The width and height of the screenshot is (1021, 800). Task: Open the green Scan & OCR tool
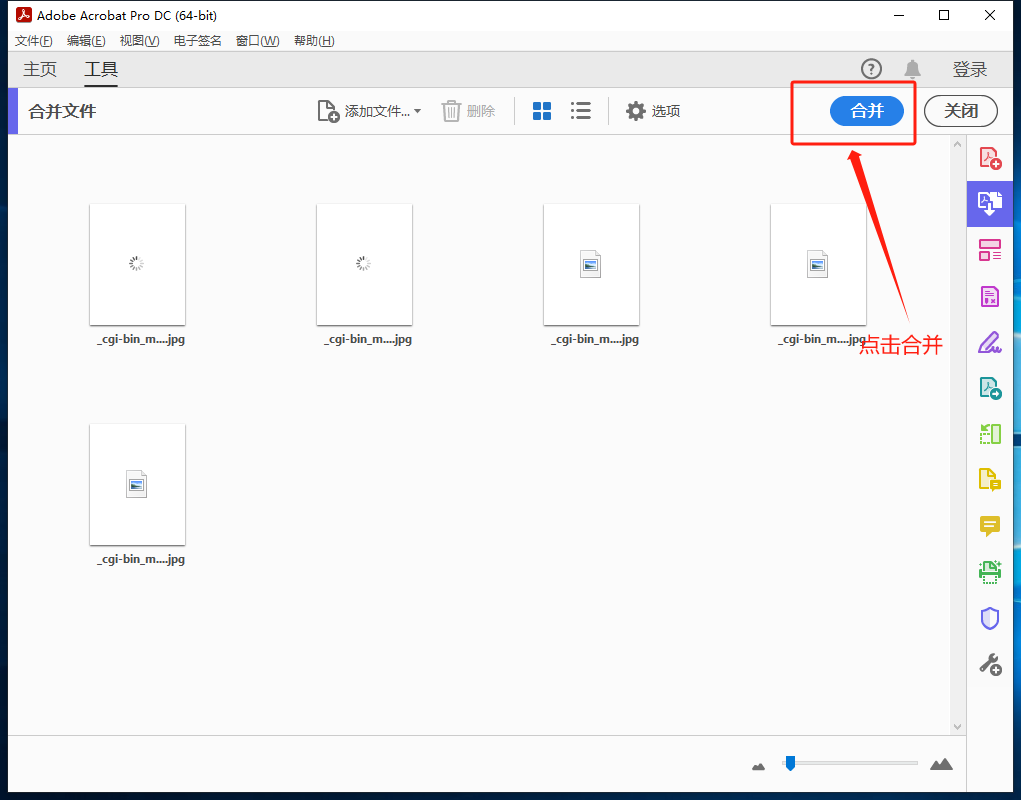point(989,572)
